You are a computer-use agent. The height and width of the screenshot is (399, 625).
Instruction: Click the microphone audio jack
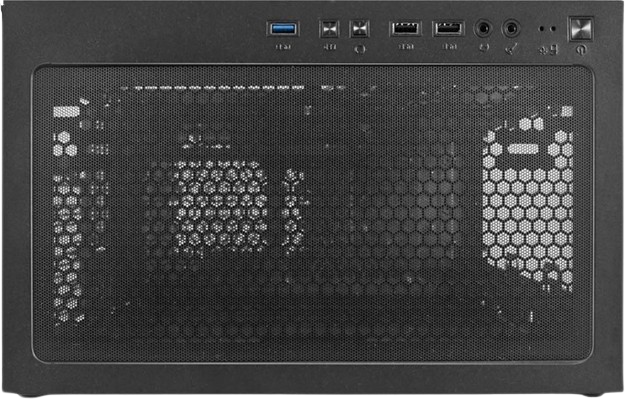511,29
